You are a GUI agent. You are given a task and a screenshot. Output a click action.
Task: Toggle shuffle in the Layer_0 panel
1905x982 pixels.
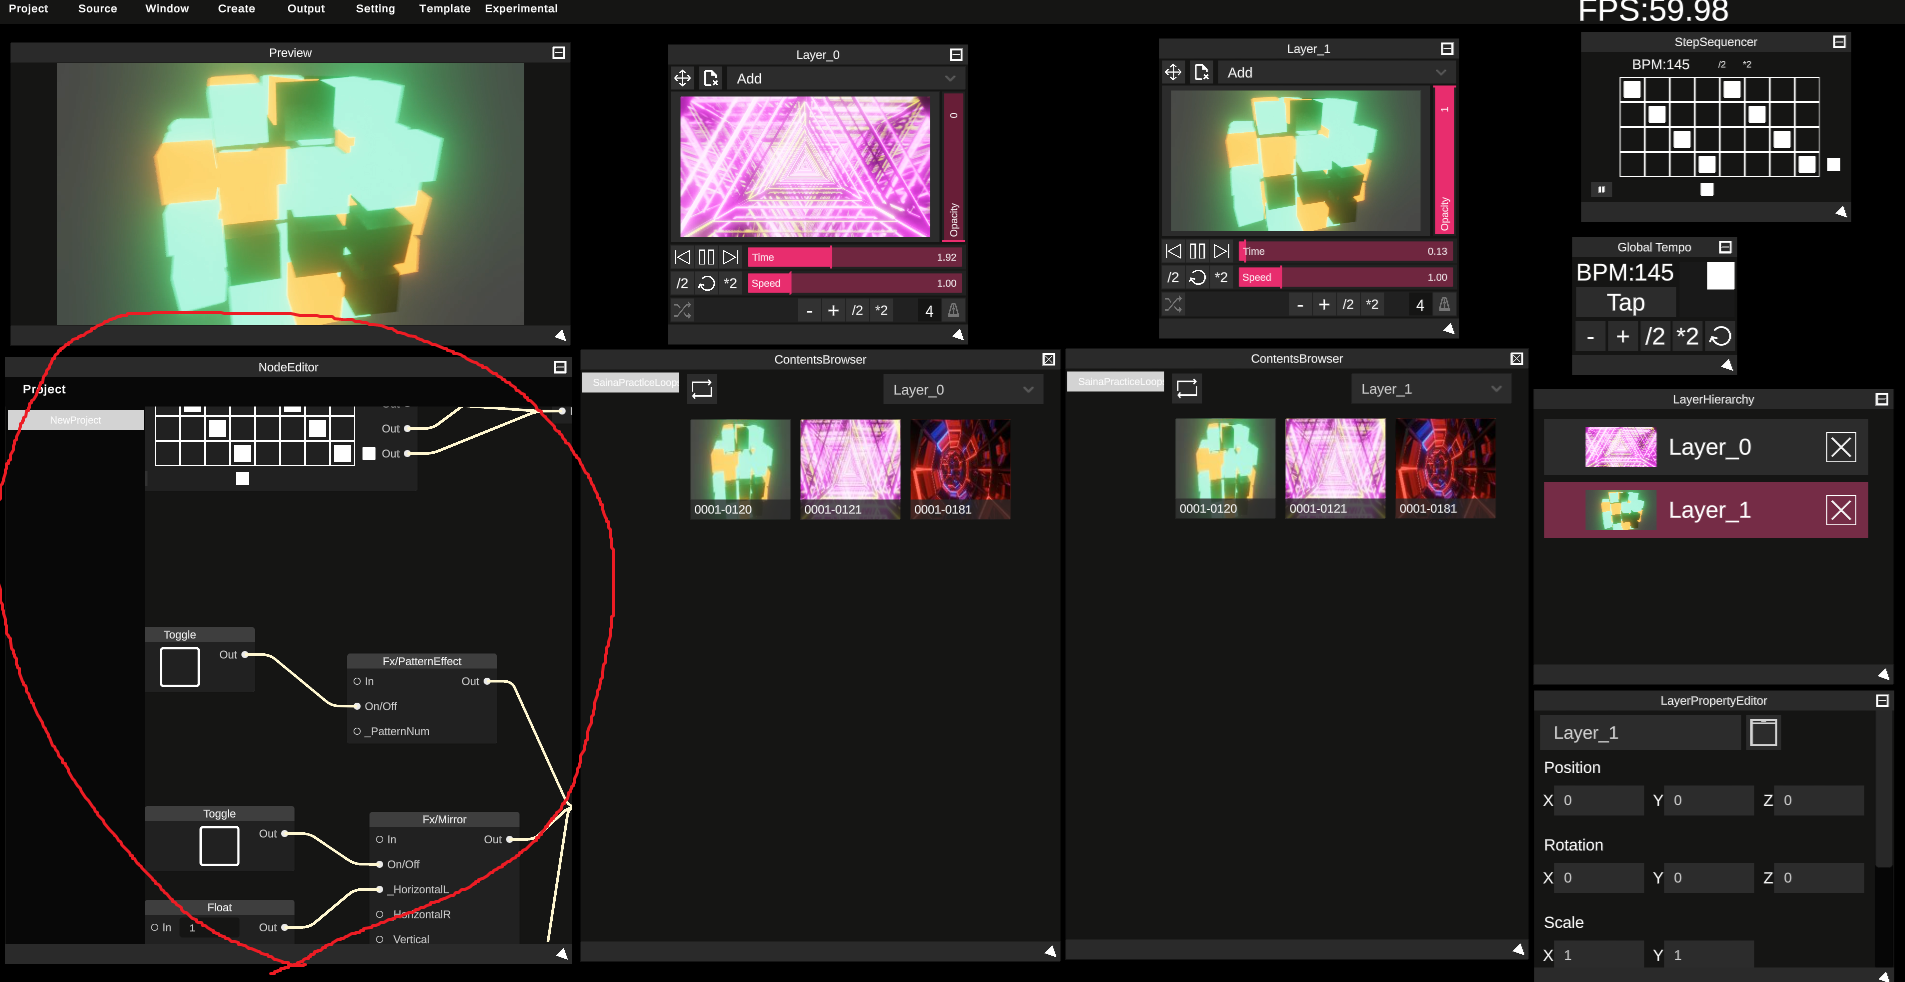point(682,311)
